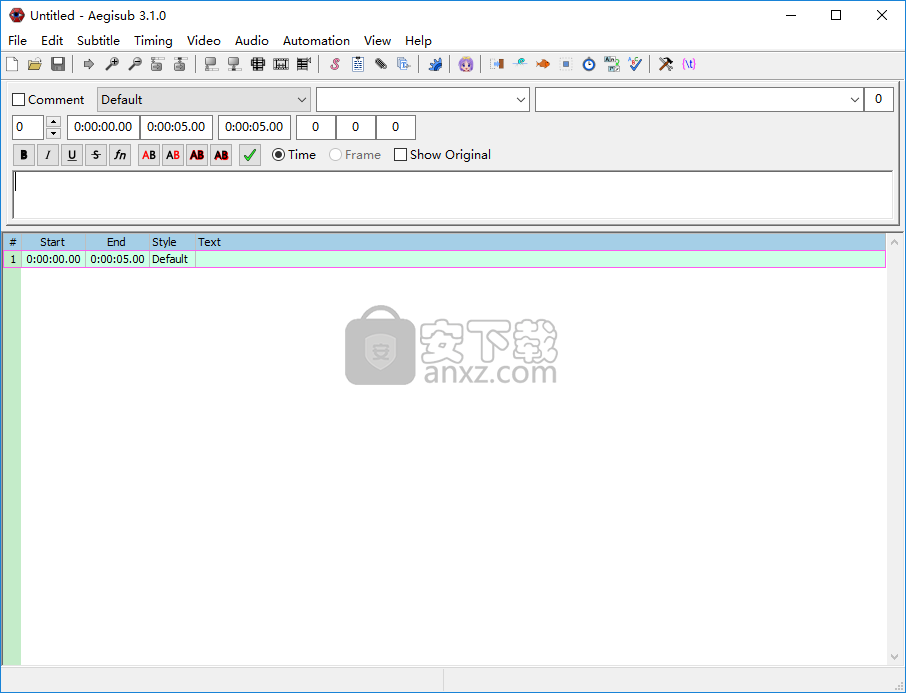Viewport: 906px width, 693px height.
Task: Snap subtitle start to video icon
Action: [157, 64]
